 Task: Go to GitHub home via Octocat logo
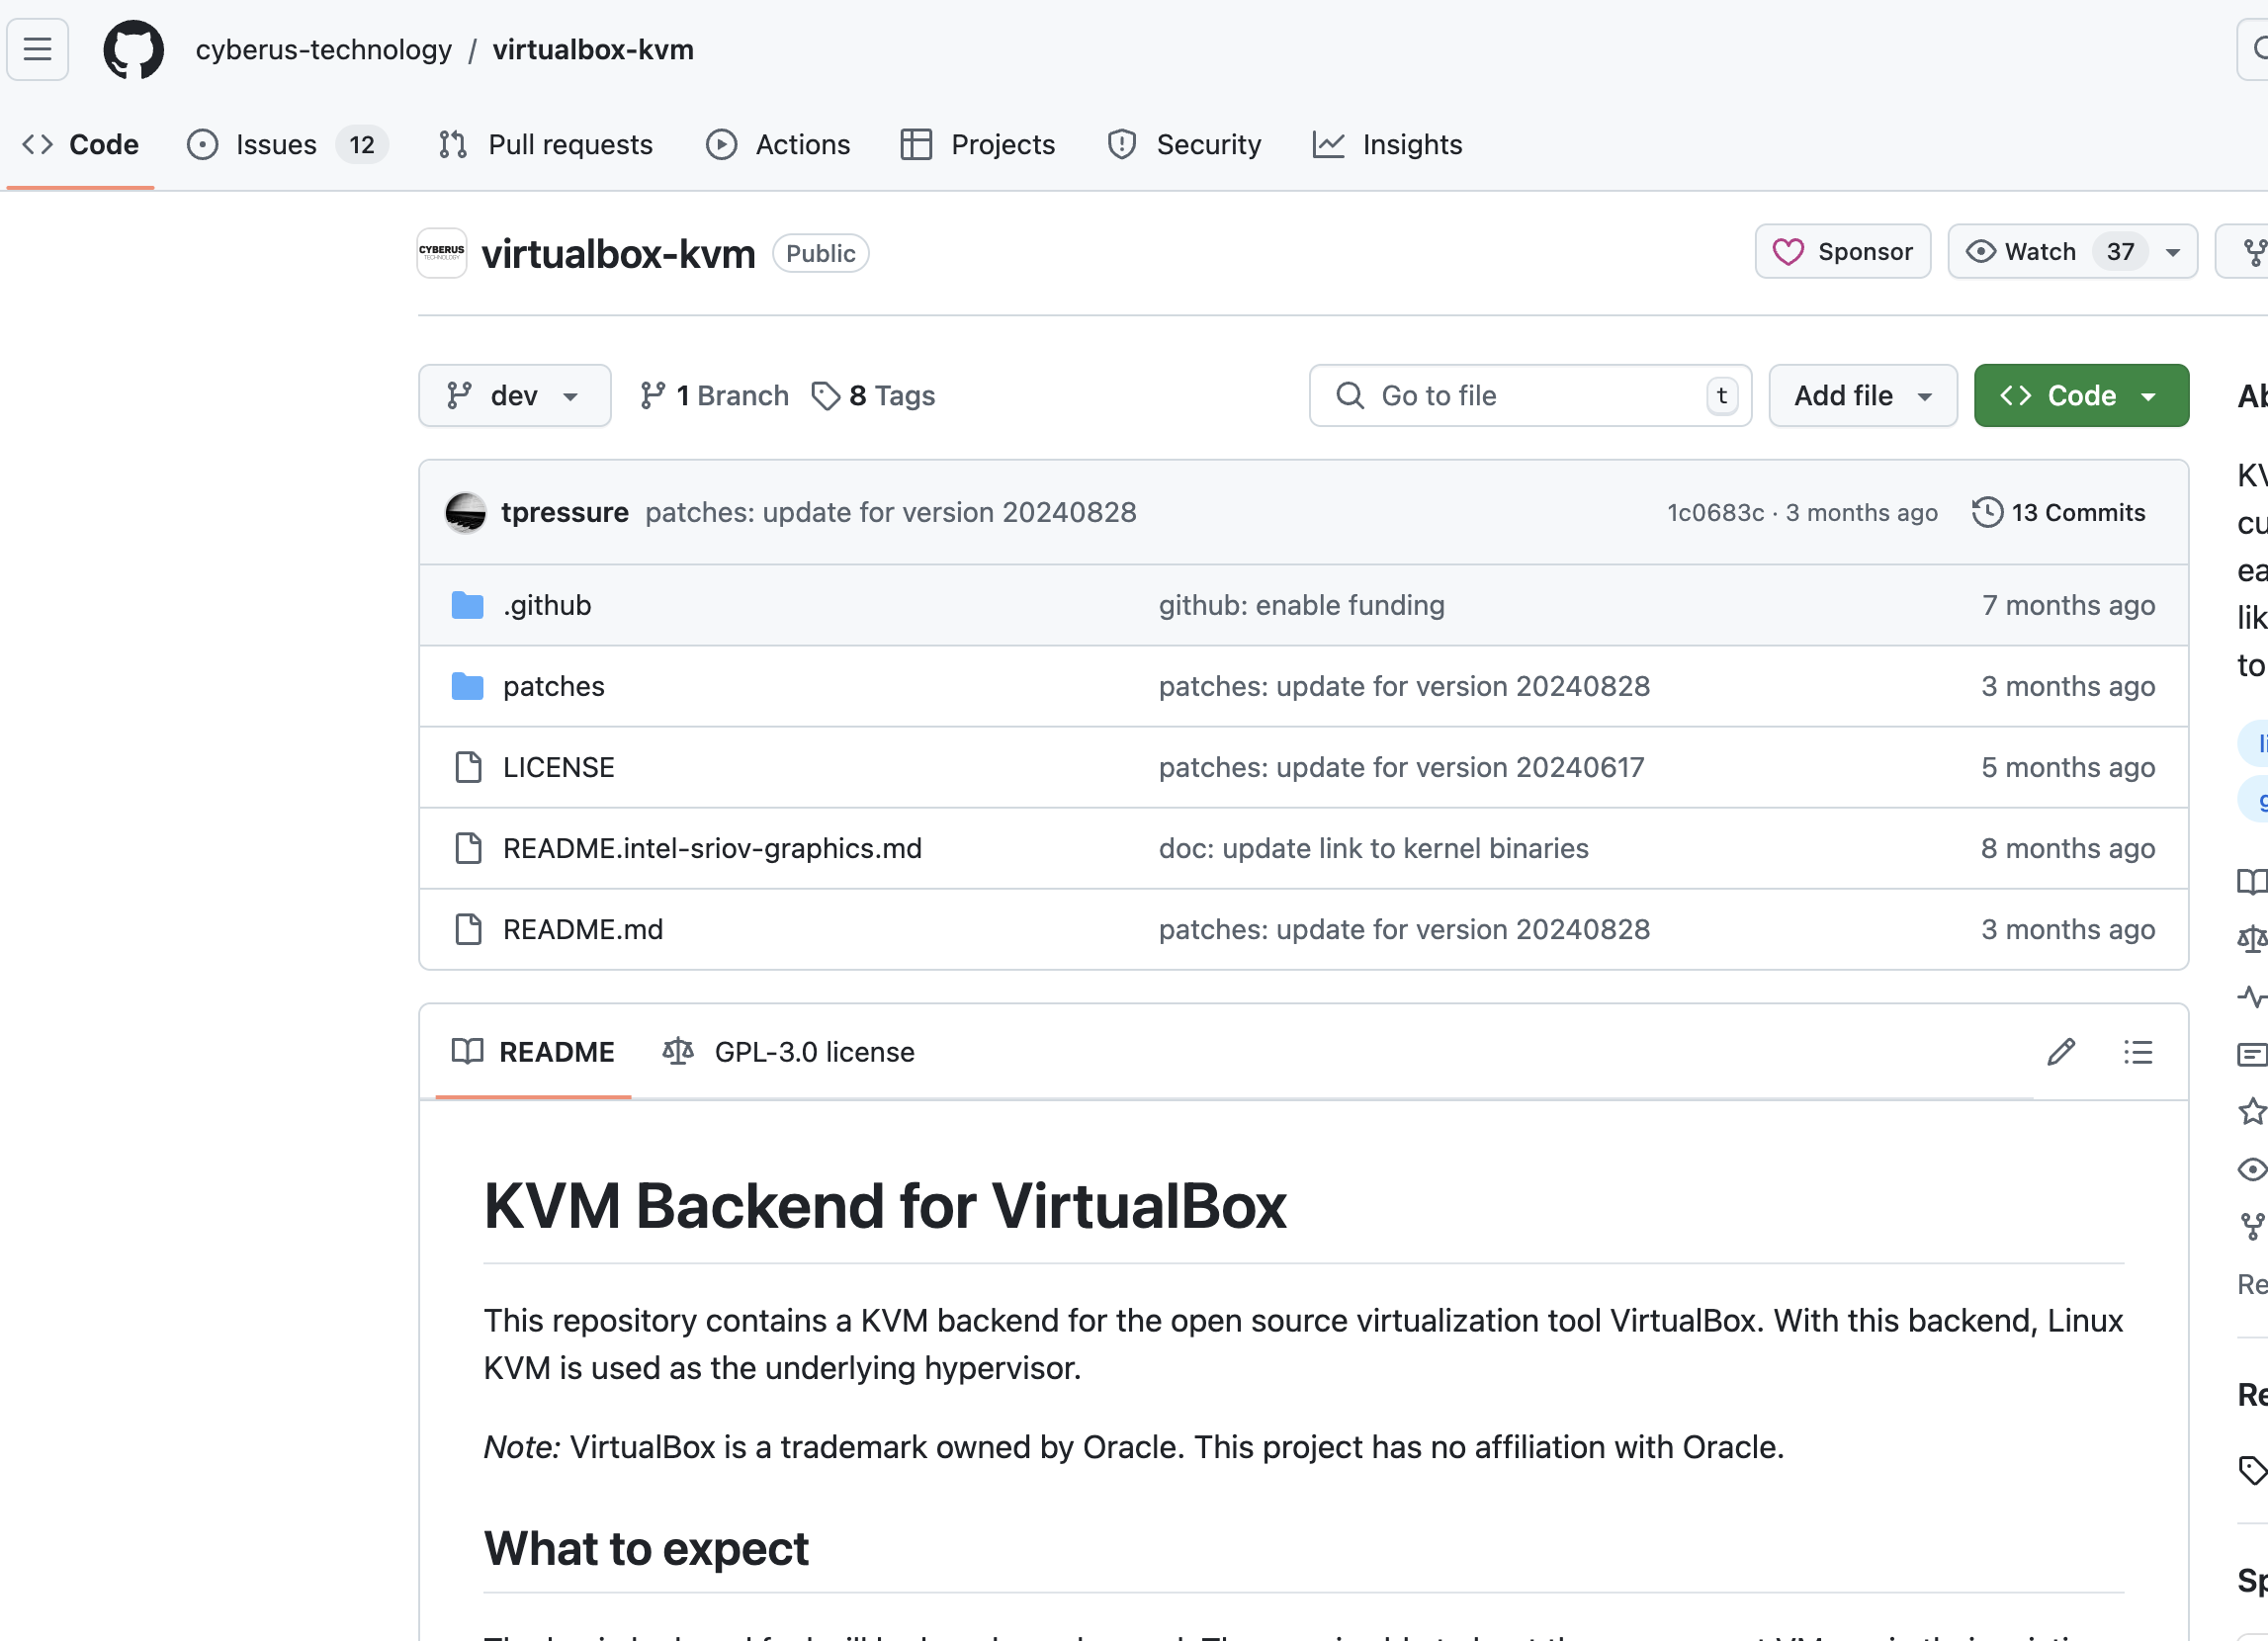tap(134, 49)
